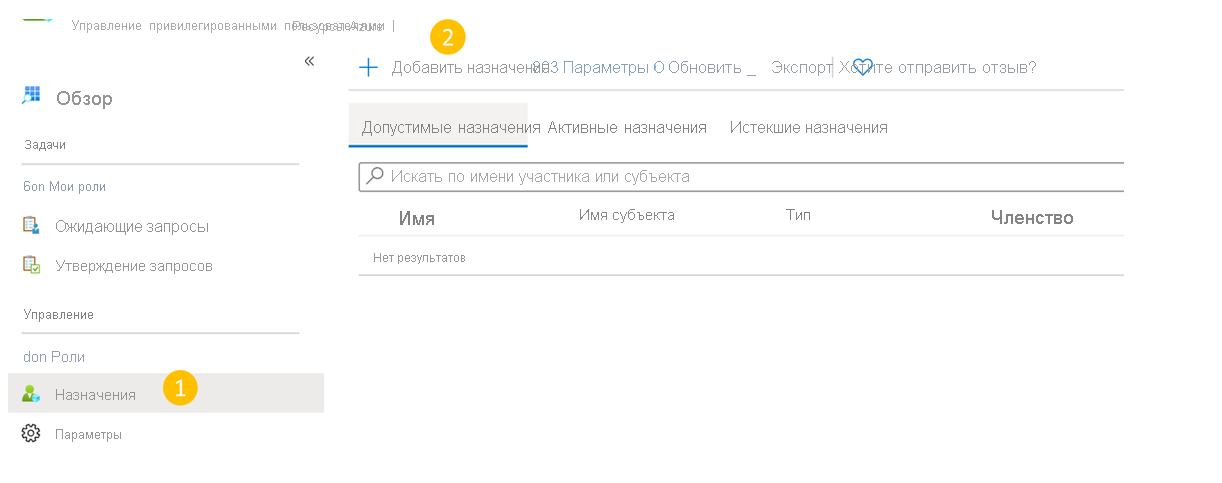Click the Нет результатов text
This screenshot has width=1222, height=483.
click(x=419, y=257)
